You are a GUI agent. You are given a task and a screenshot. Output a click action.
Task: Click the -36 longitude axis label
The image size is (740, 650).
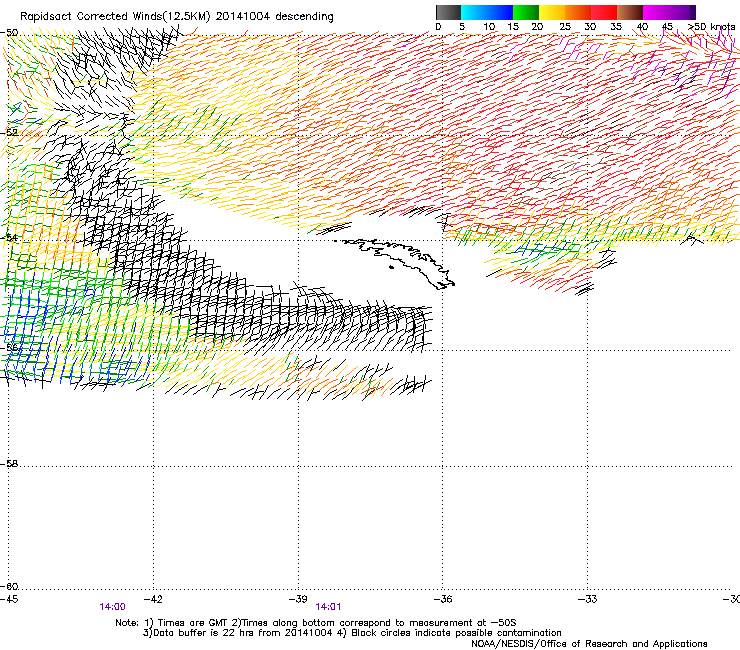click(443, 599)
